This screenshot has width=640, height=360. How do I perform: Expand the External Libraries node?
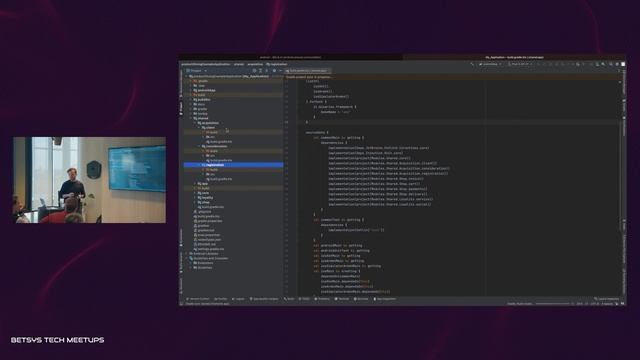tap(187, 254)
